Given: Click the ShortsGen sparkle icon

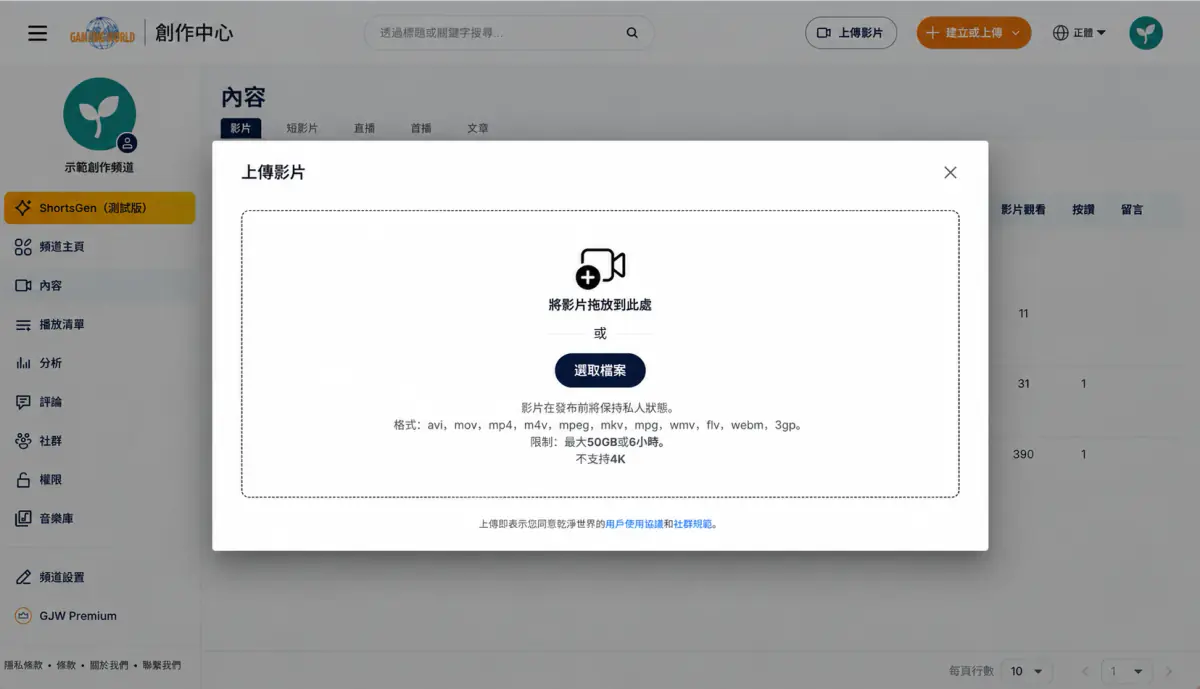Looking at the screenshot, I should [x=23, y=208].
